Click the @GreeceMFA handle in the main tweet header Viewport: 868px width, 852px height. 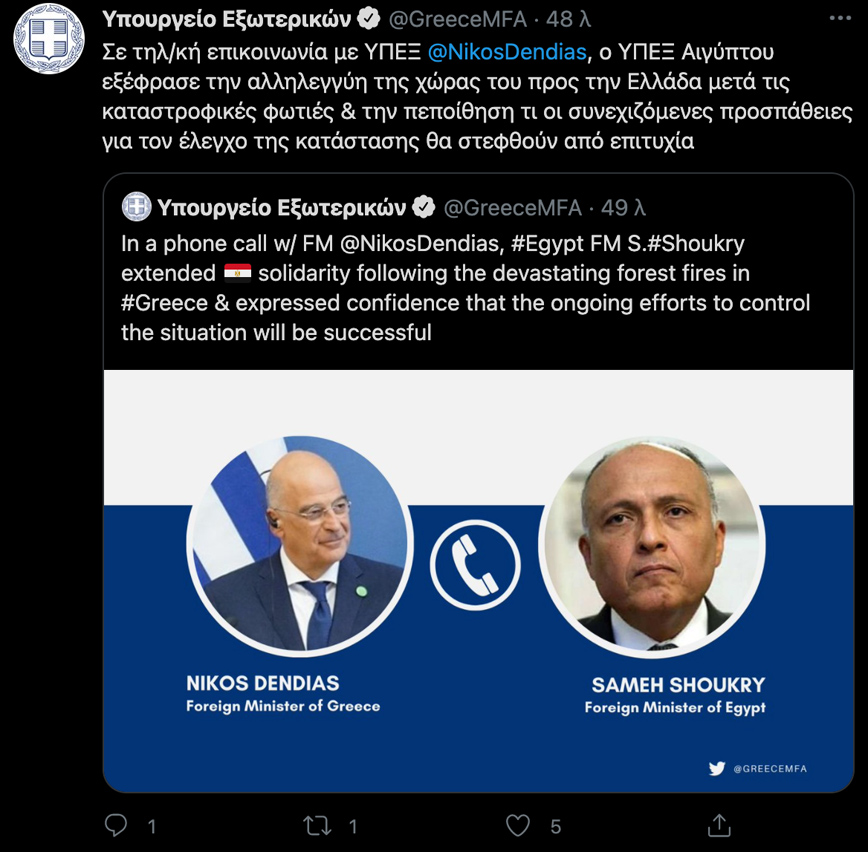pyautogui.click(x=457, y=19)
